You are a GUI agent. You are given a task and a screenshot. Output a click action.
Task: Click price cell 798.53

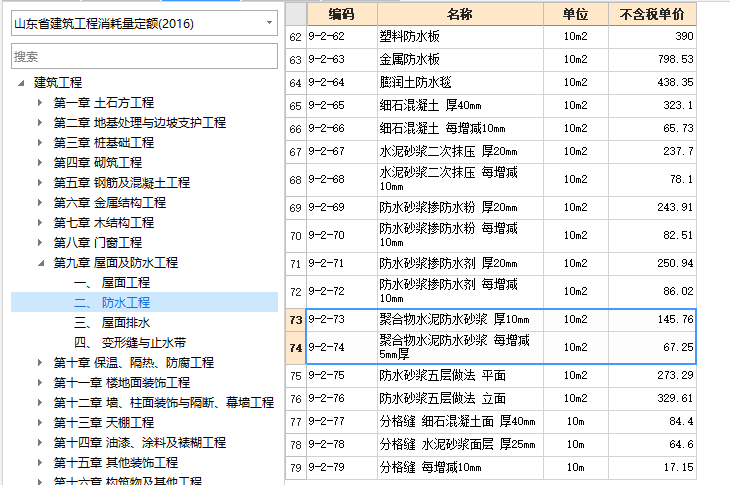[x=652, y=60]
